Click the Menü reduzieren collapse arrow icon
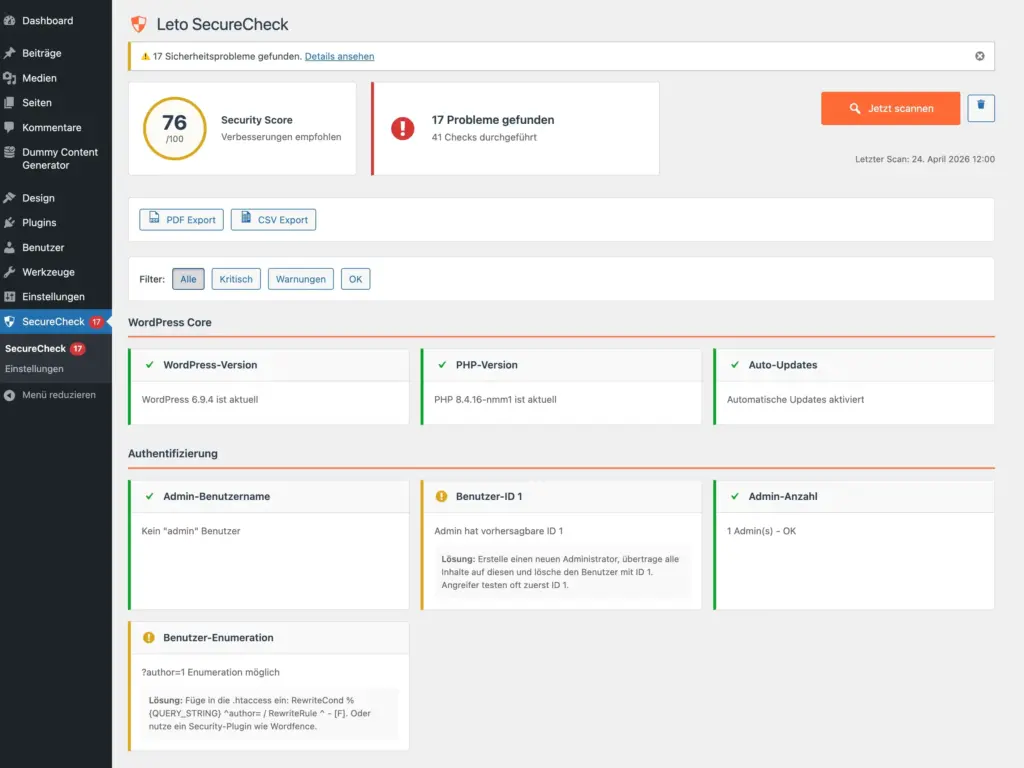 point(9,395)
